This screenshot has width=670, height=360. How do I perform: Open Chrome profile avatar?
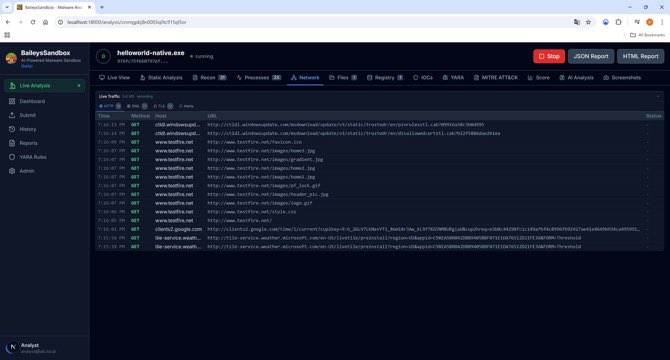click(x=649, y=22)
